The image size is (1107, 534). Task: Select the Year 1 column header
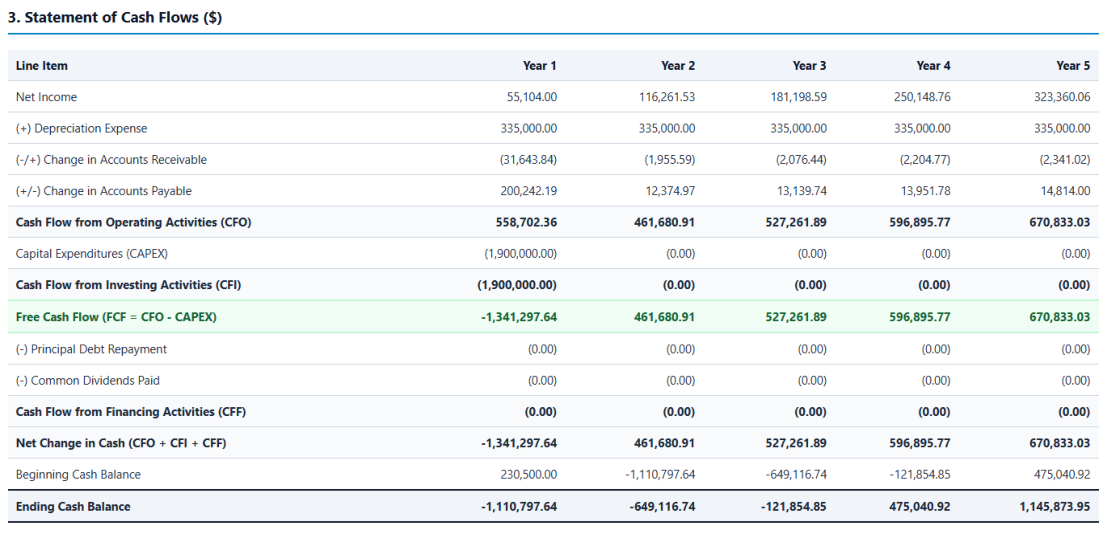(x=539, y=66)
